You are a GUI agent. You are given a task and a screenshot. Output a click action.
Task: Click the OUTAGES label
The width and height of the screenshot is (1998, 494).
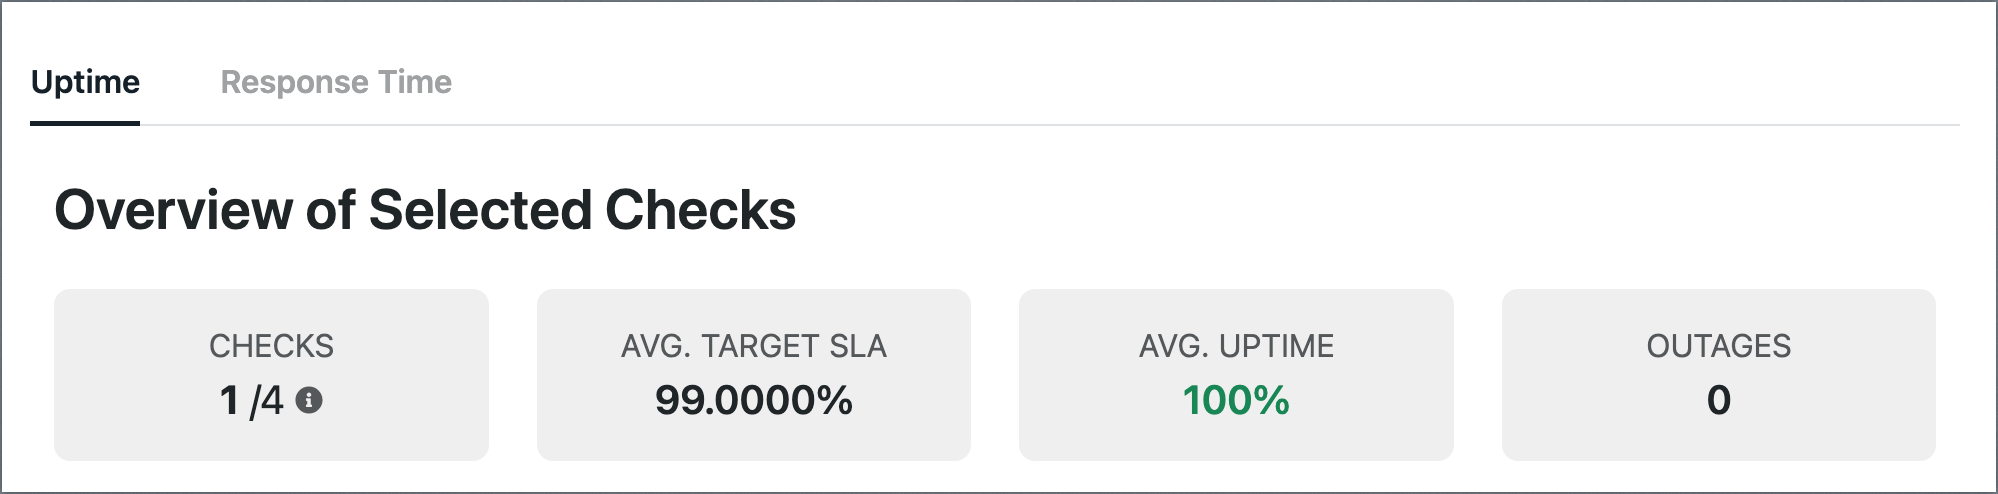[x=1719, y=346]
